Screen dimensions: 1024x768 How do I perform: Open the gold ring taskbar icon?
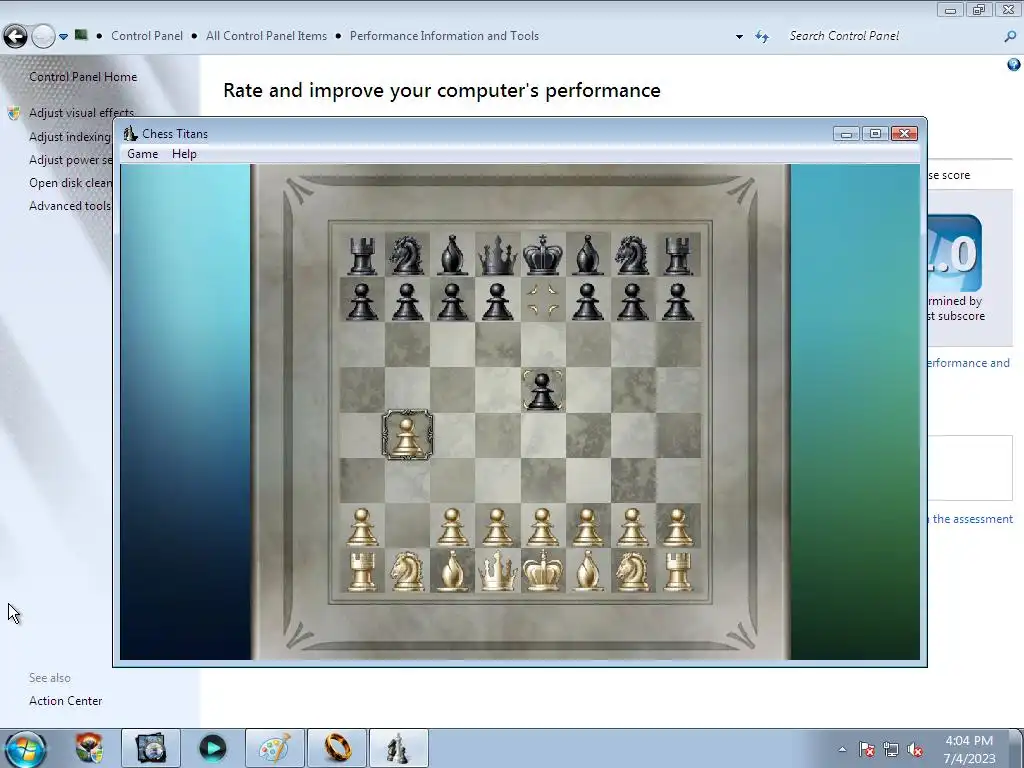pyautogui.click(x=338, y=748)
